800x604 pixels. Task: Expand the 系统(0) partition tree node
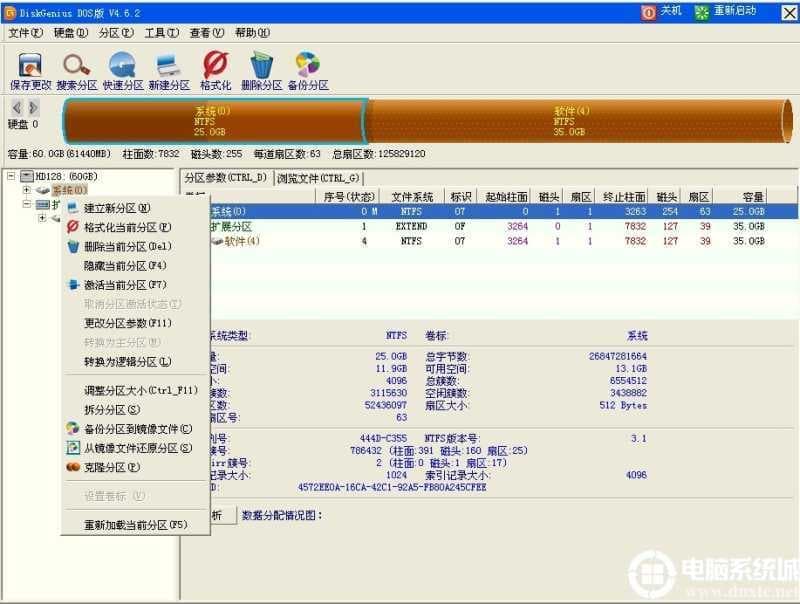pyautogui.click(x=26, y=190)
